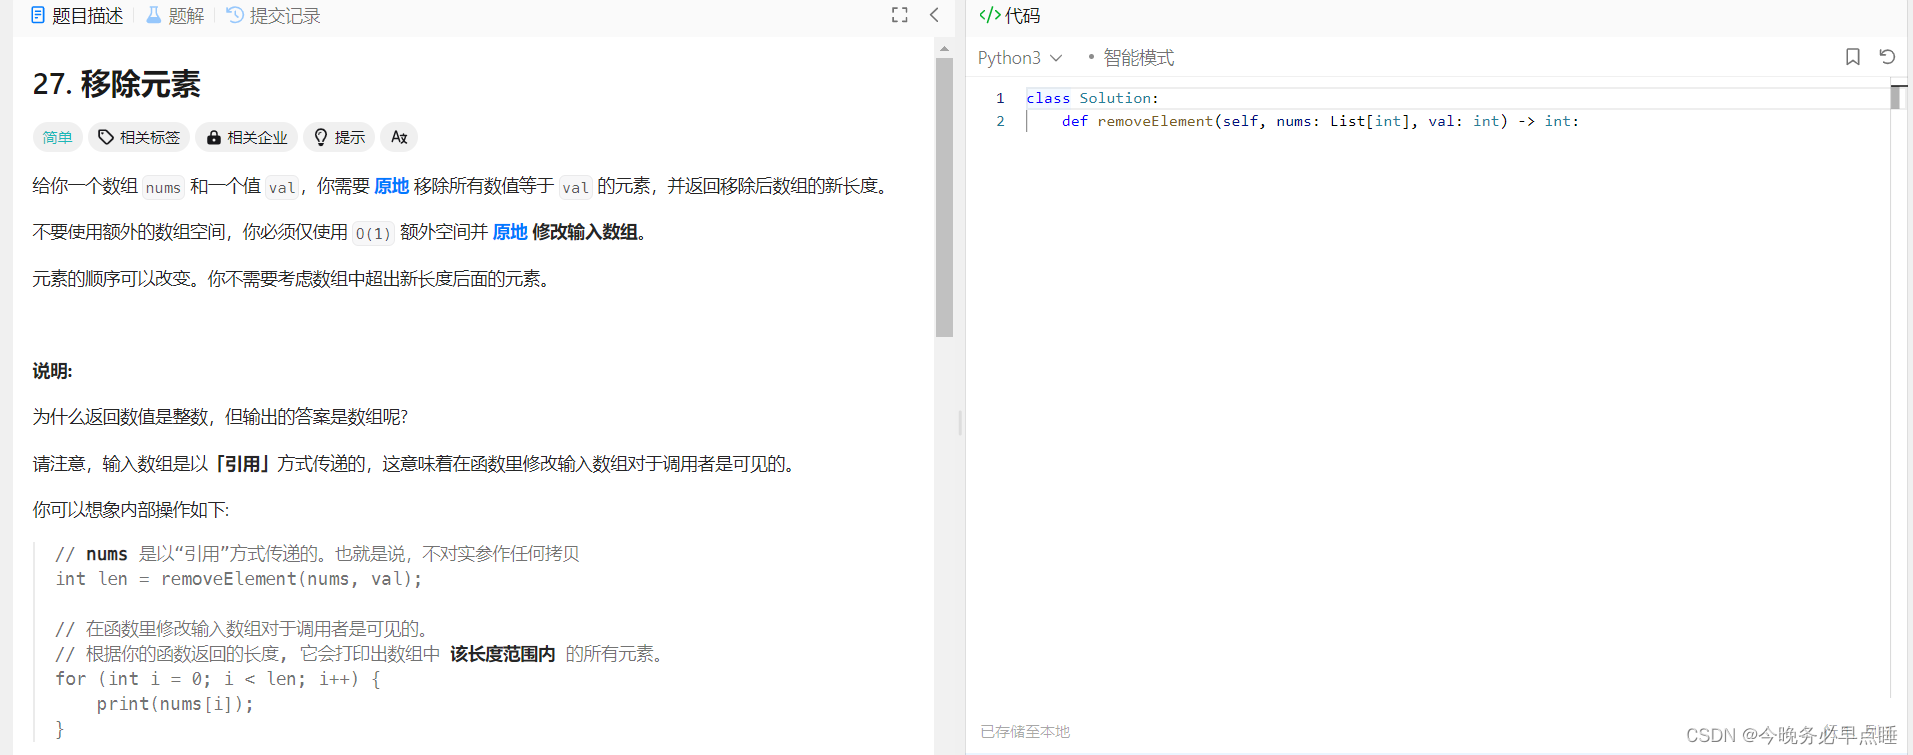Click code line 2 'def removeElement'
The image size is (1913, 755).
[1320, 121]
